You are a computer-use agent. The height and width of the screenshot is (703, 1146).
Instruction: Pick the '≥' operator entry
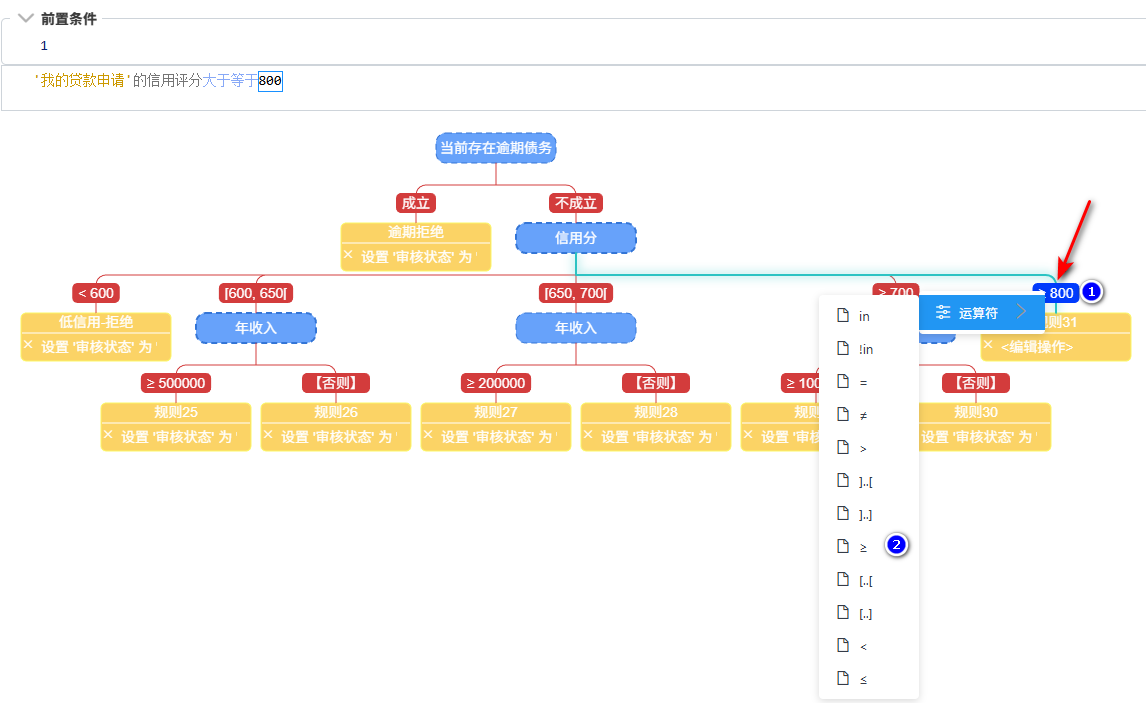coord(863,547)
